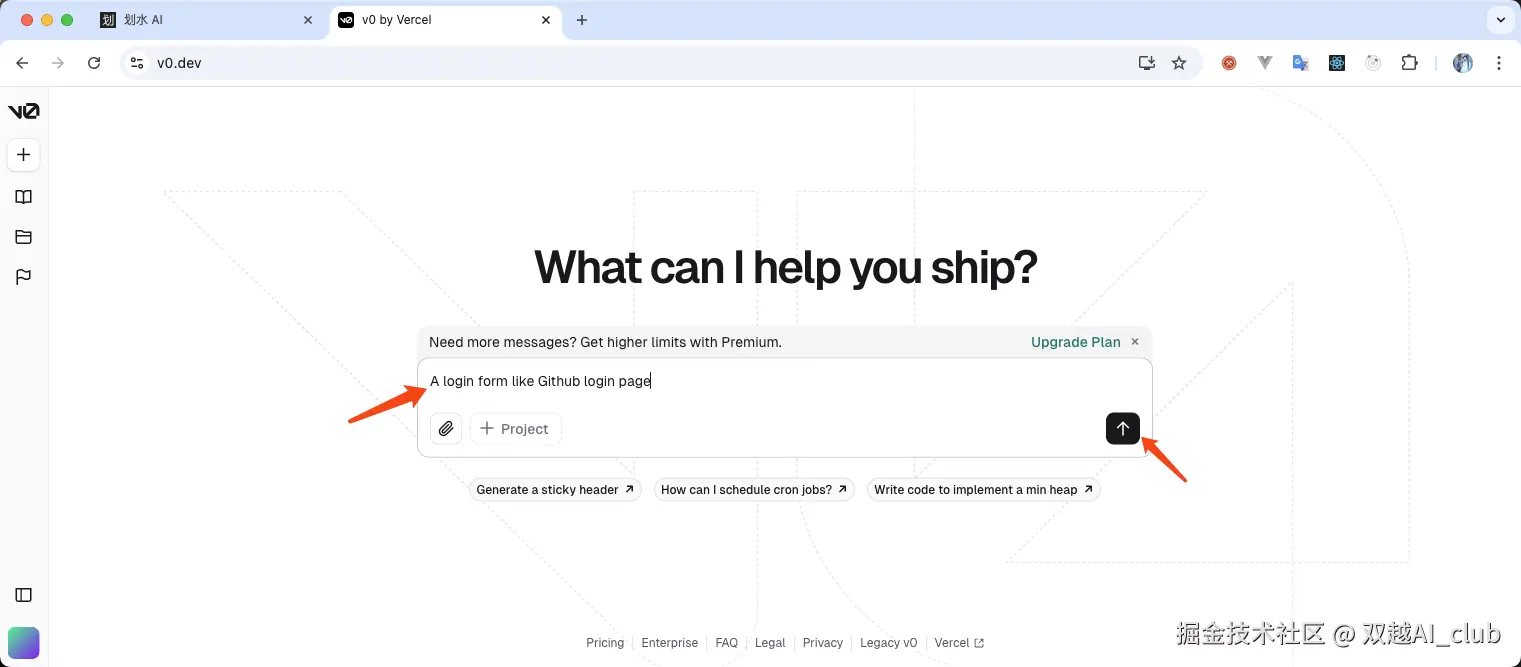Screen dimensions: 1521x667
Task: Open the tab search dropdown arrow
Action: 1501,20
